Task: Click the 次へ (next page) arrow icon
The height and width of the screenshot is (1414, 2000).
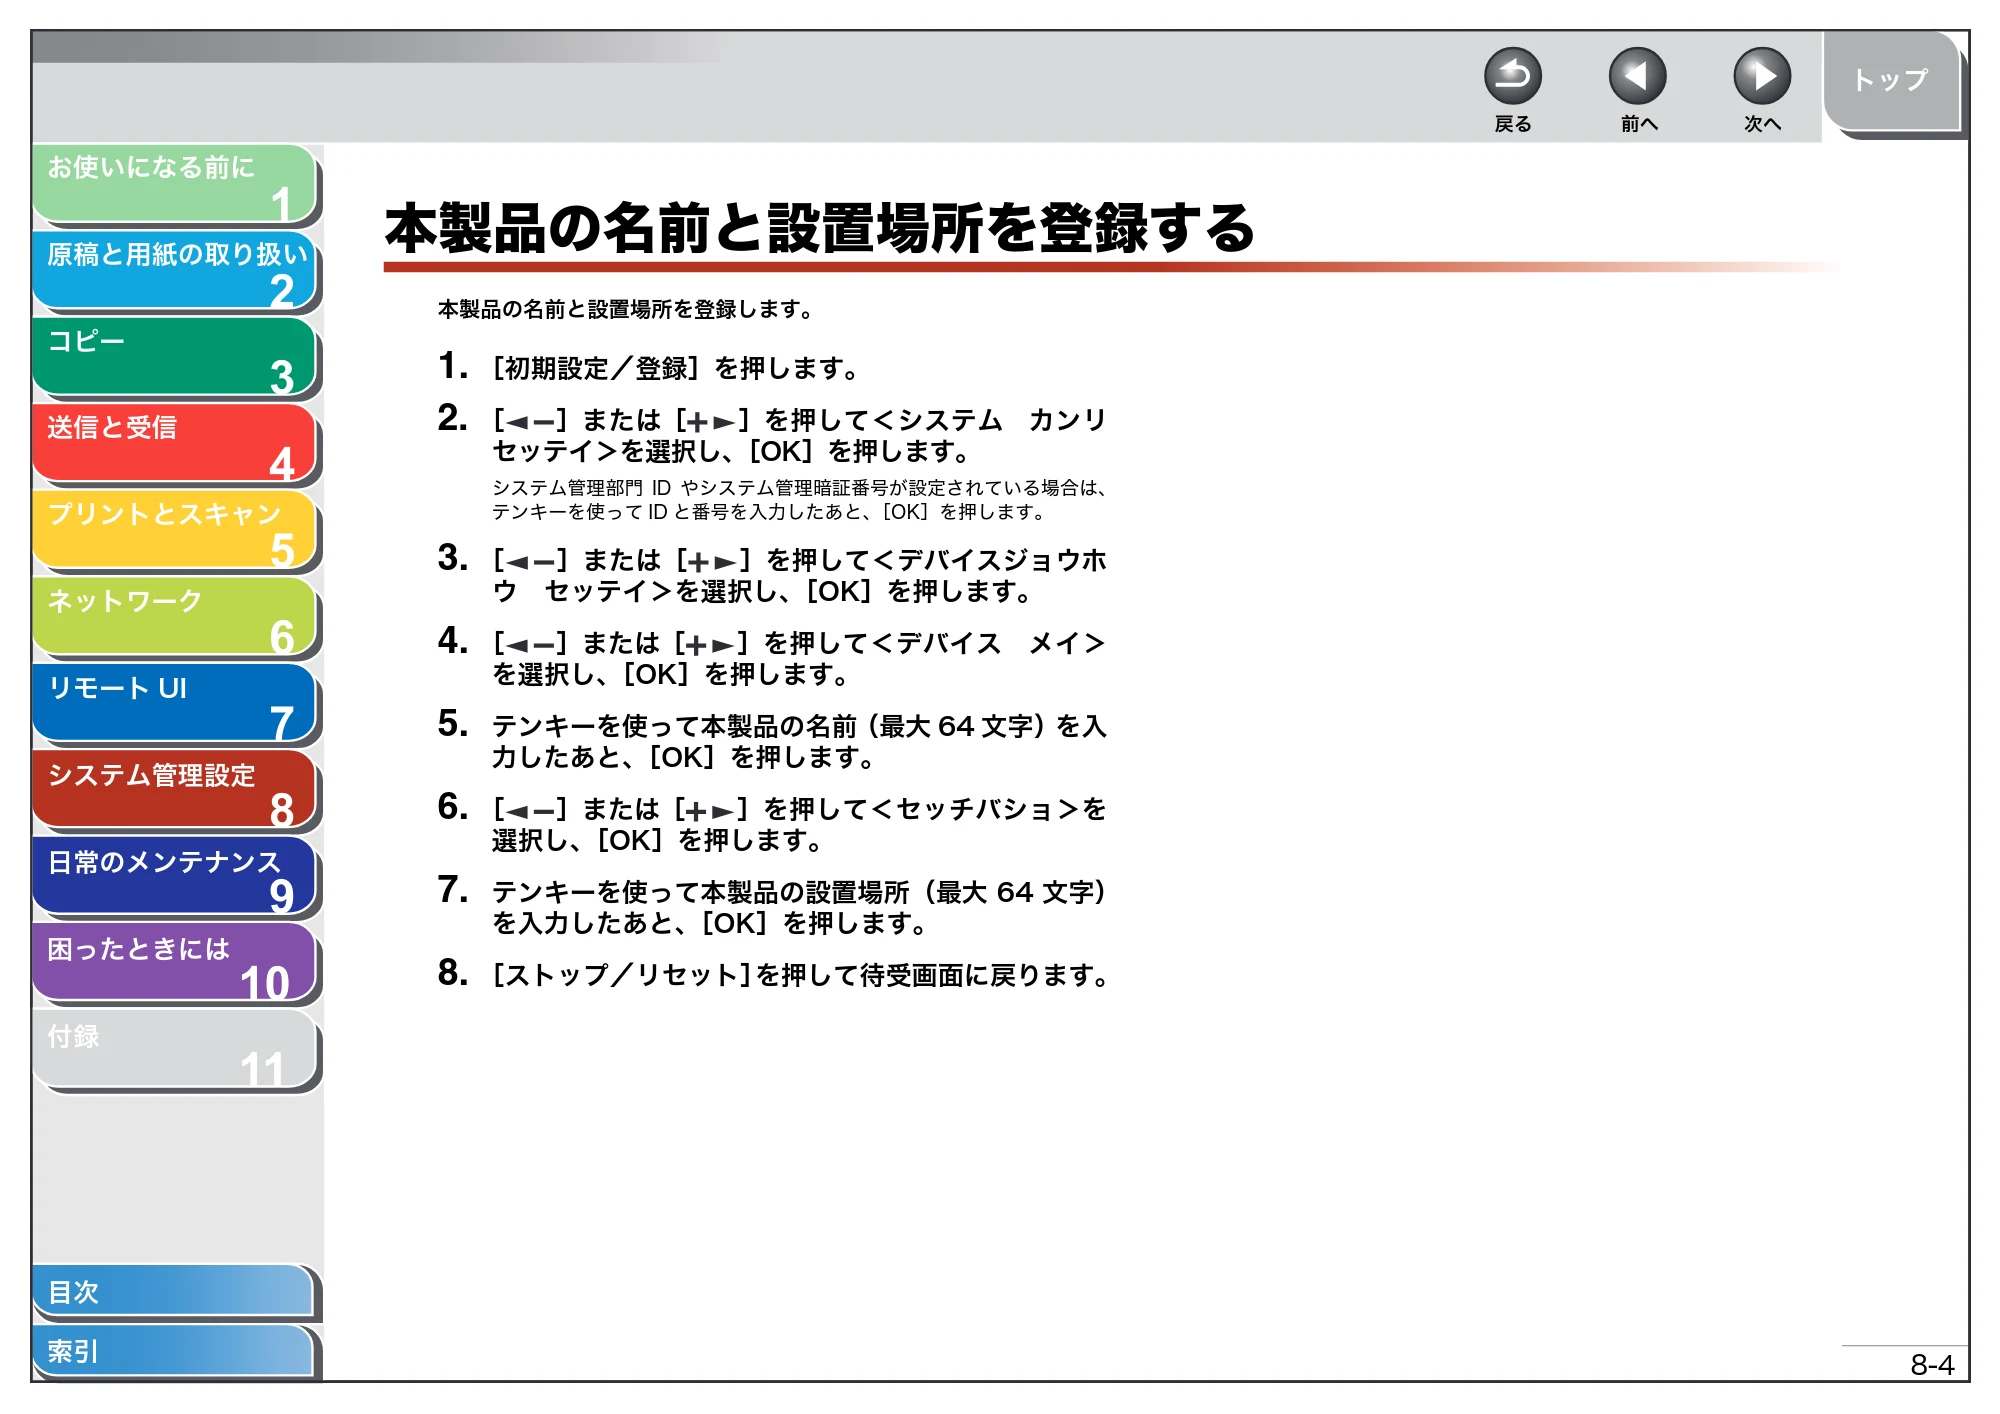Action: (x=1761, y=76)
